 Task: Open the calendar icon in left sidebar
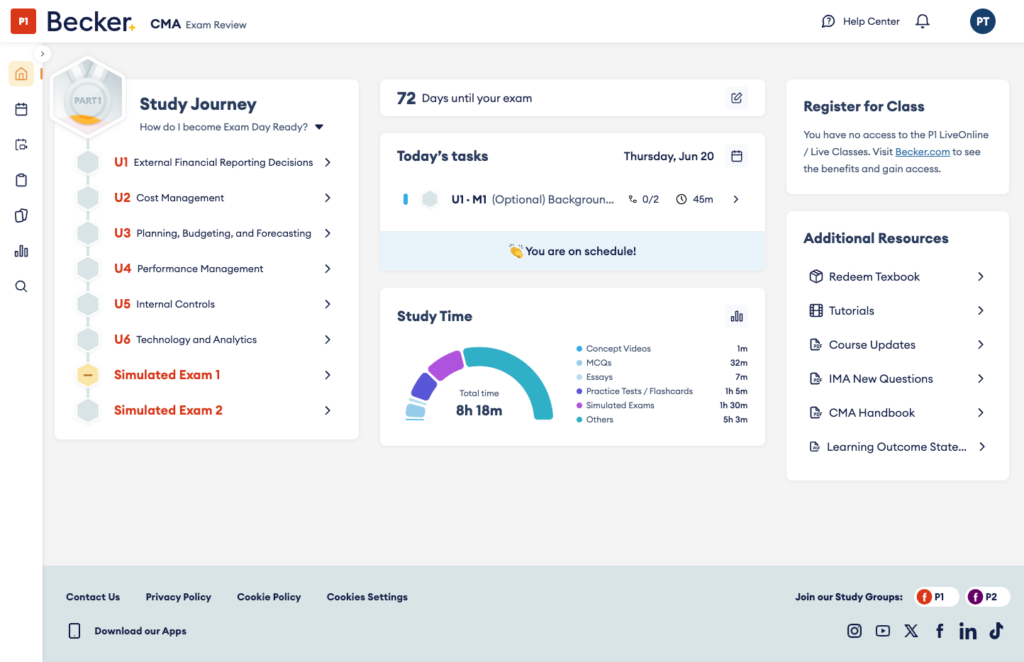(x=21, y=109)
